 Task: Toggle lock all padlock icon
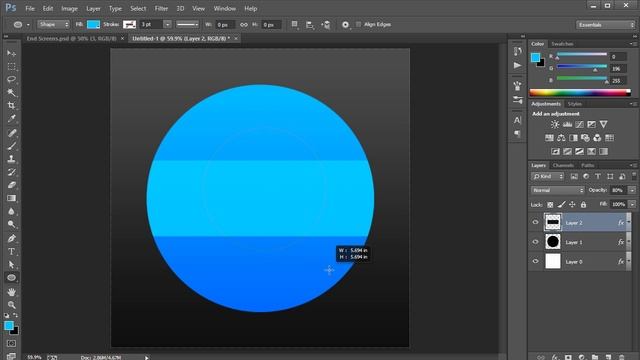[x=583, y=204]
